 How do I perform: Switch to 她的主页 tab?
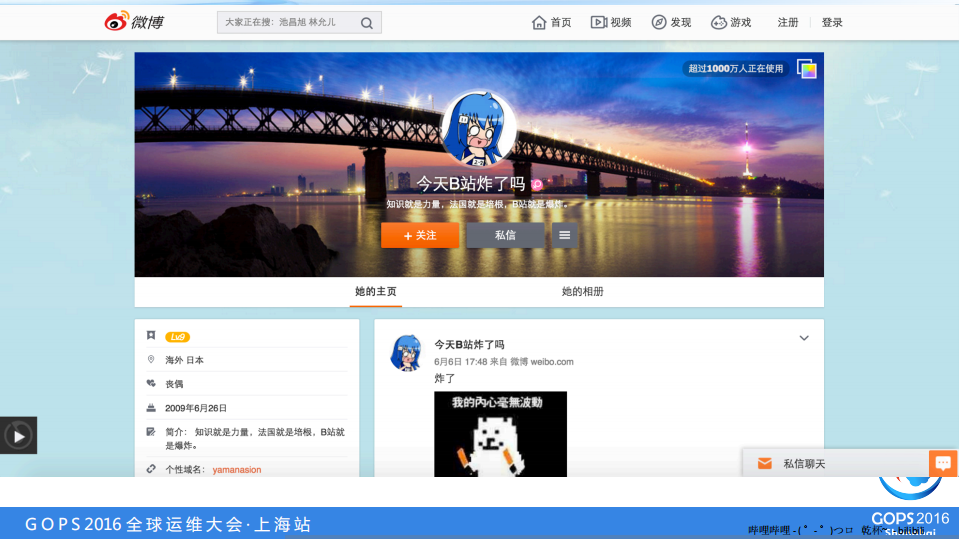(376, 292)
